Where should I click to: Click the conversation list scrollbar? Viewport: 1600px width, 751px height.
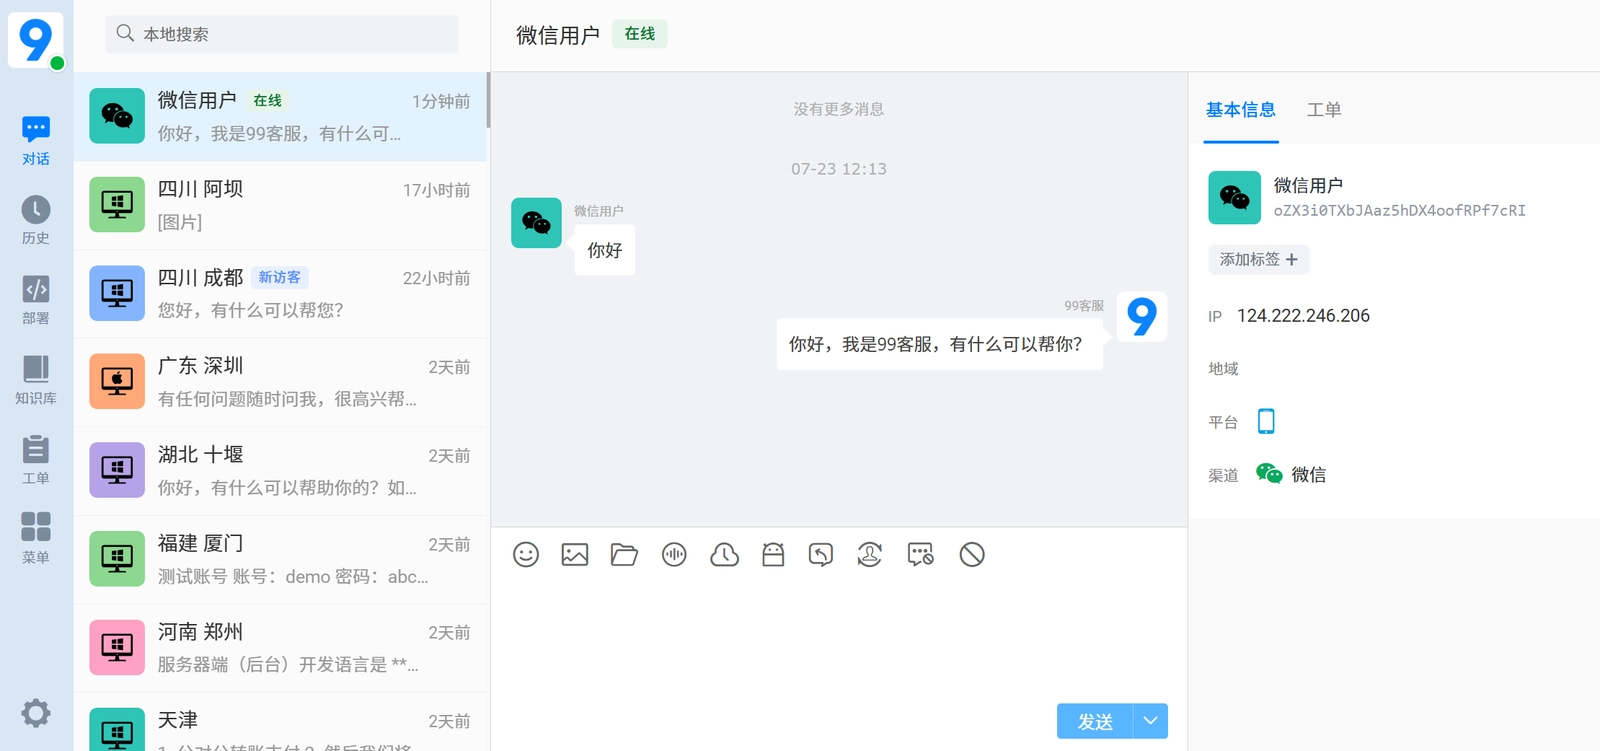488,100
